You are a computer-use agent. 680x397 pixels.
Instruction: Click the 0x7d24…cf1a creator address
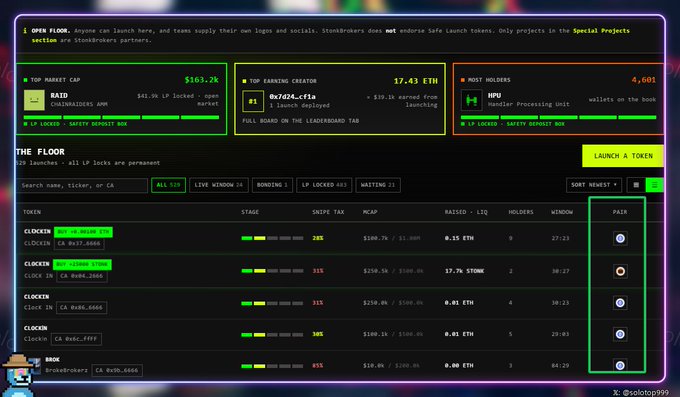(x=292, y=97)
